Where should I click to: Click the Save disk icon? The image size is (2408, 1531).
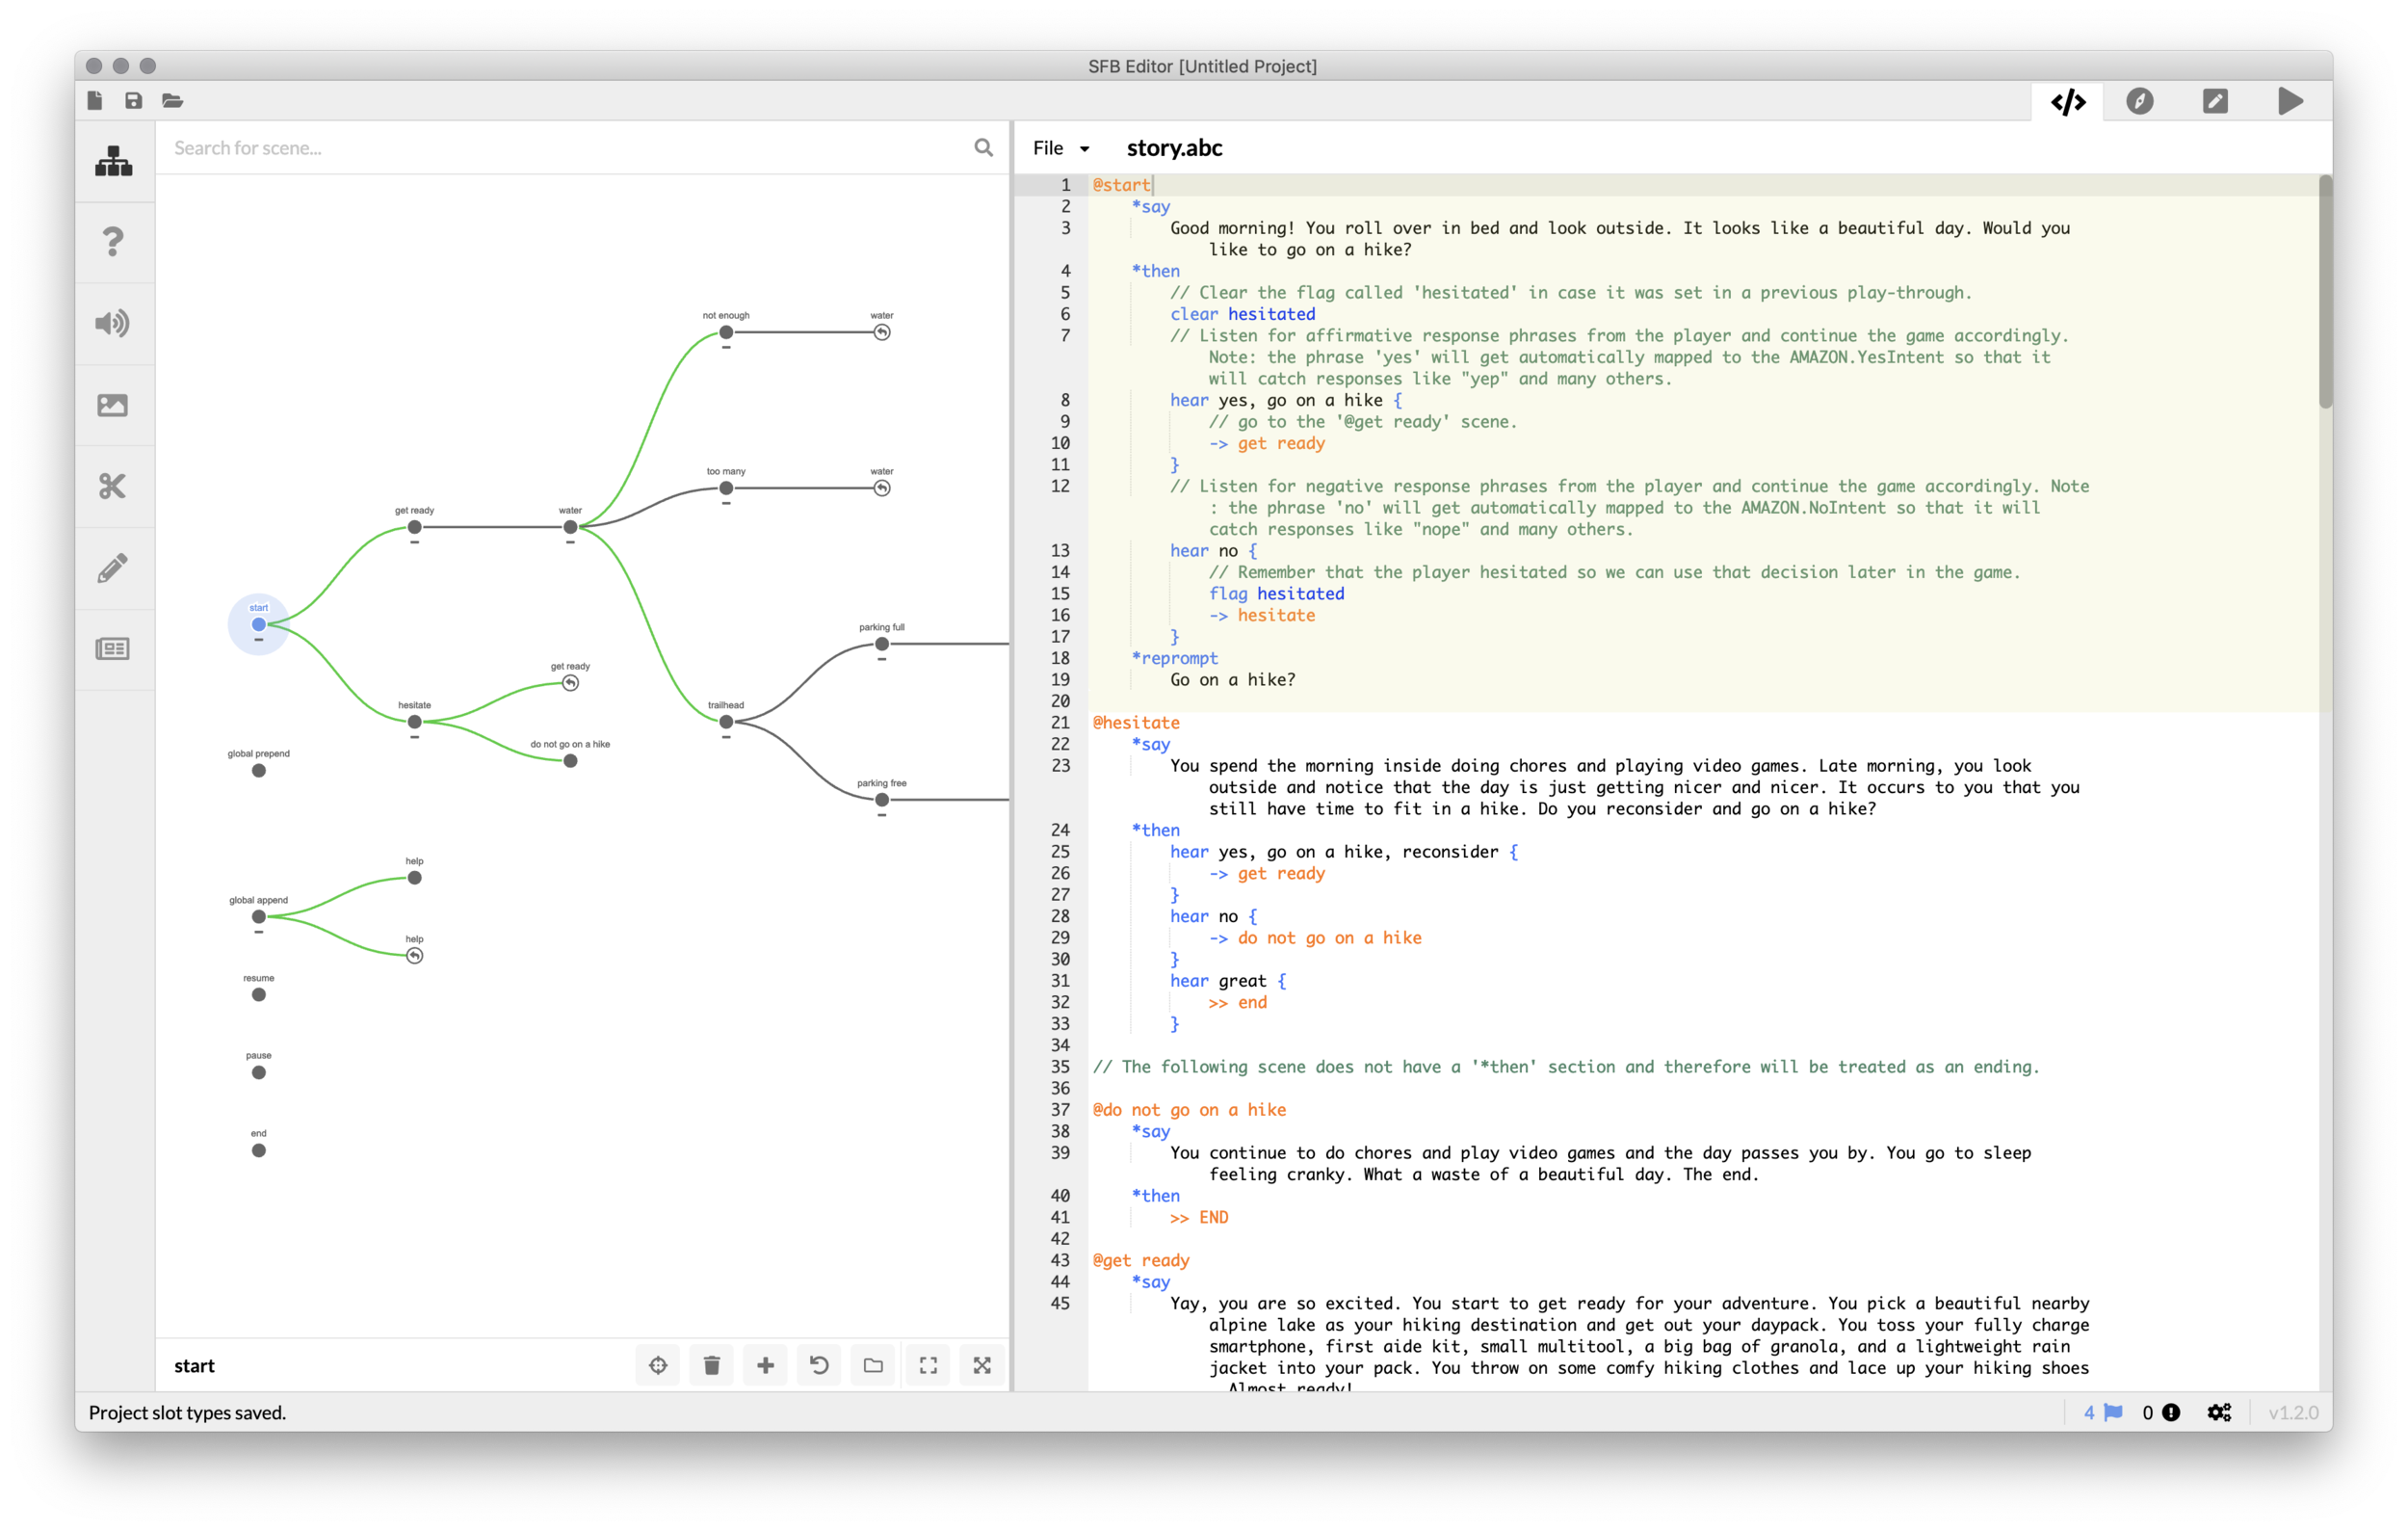click(x=133, y=100)
